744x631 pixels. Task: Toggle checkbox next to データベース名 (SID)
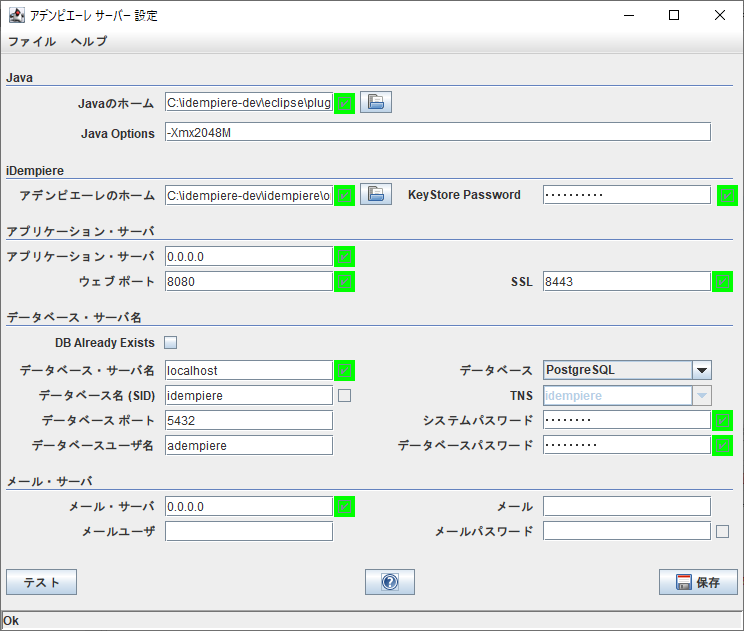(344, 396)
